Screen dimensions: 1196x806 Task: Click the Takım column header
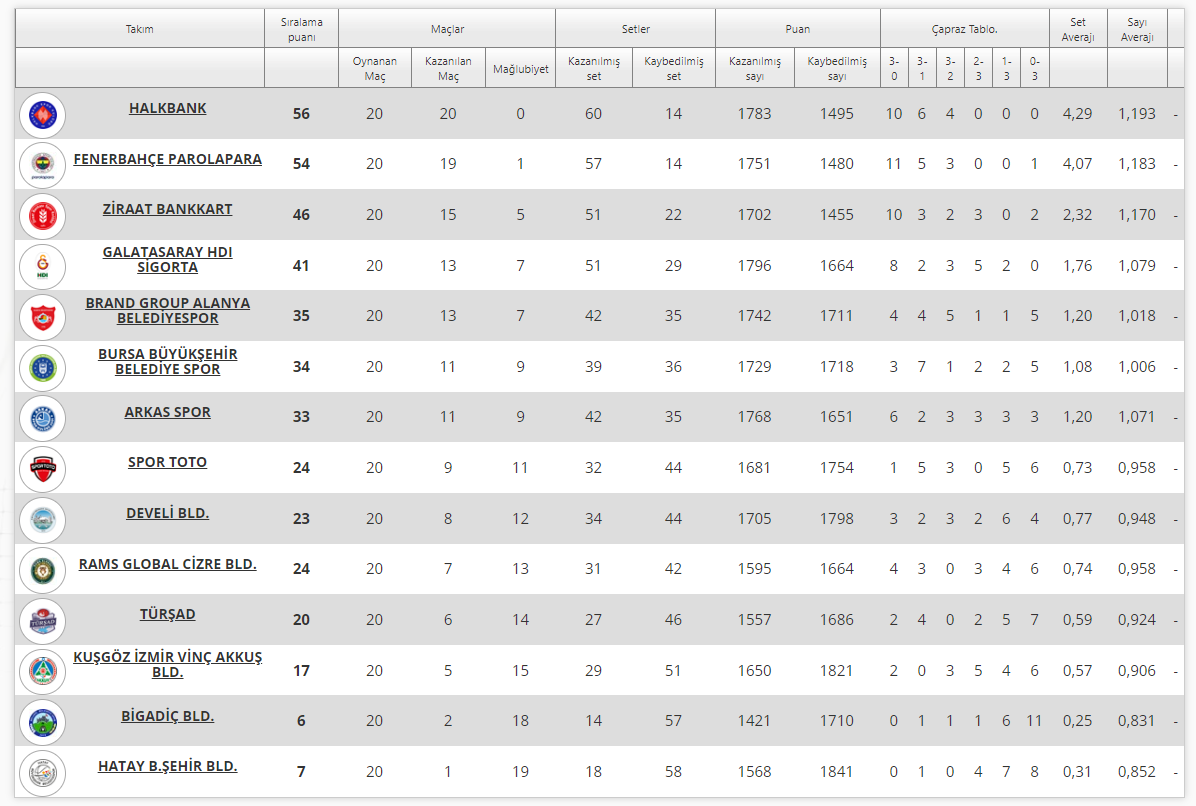pos(140,29)
